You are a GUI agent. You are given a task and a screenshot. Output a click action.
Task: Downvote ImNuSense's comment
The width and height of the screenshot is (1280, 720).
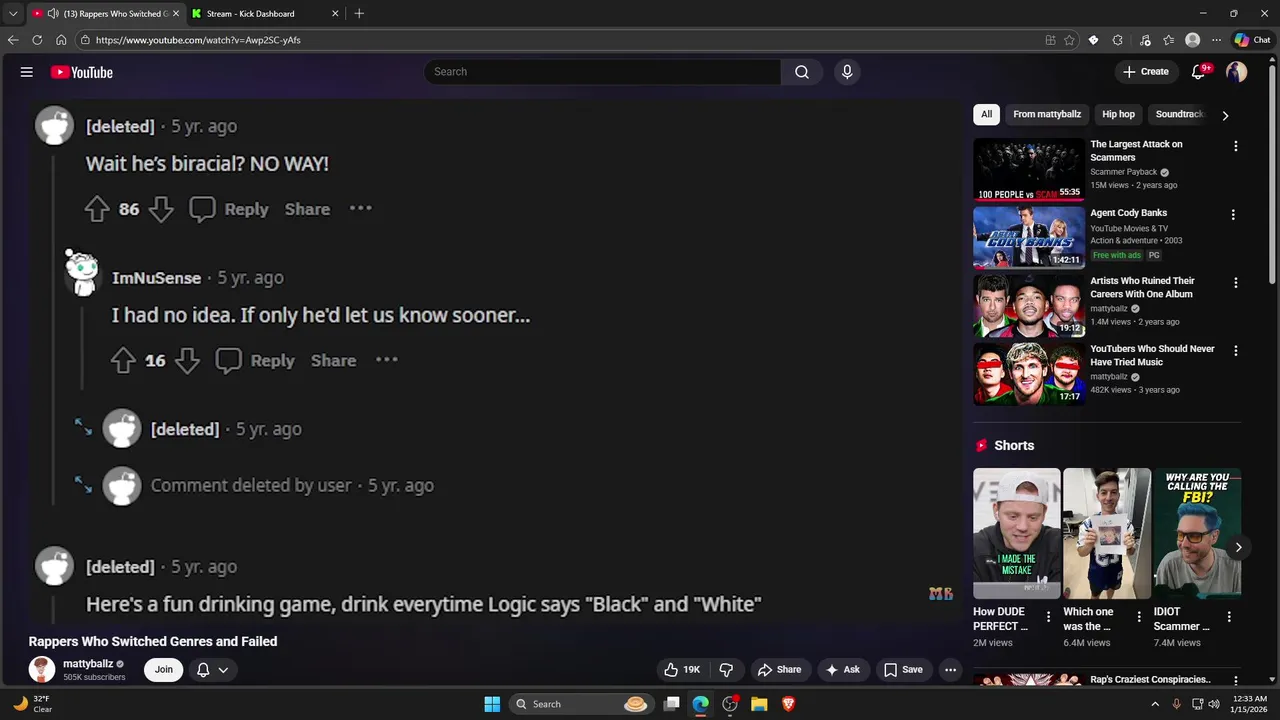pyautogui.click(x=187, y=361)
